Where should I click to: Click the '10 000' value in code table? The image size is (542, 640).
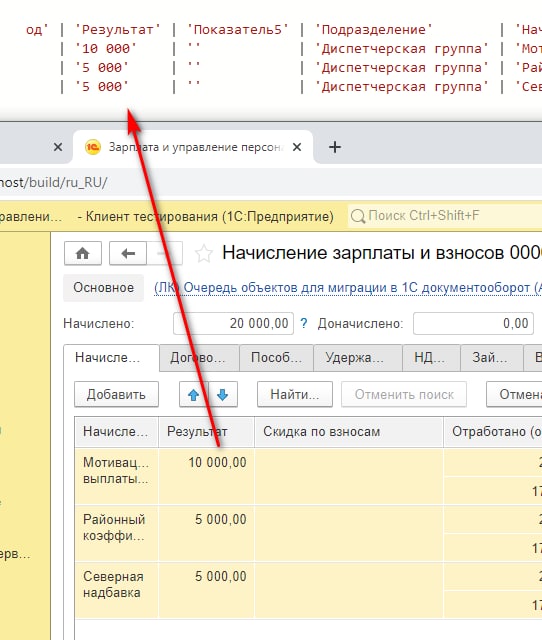[105, 49]
